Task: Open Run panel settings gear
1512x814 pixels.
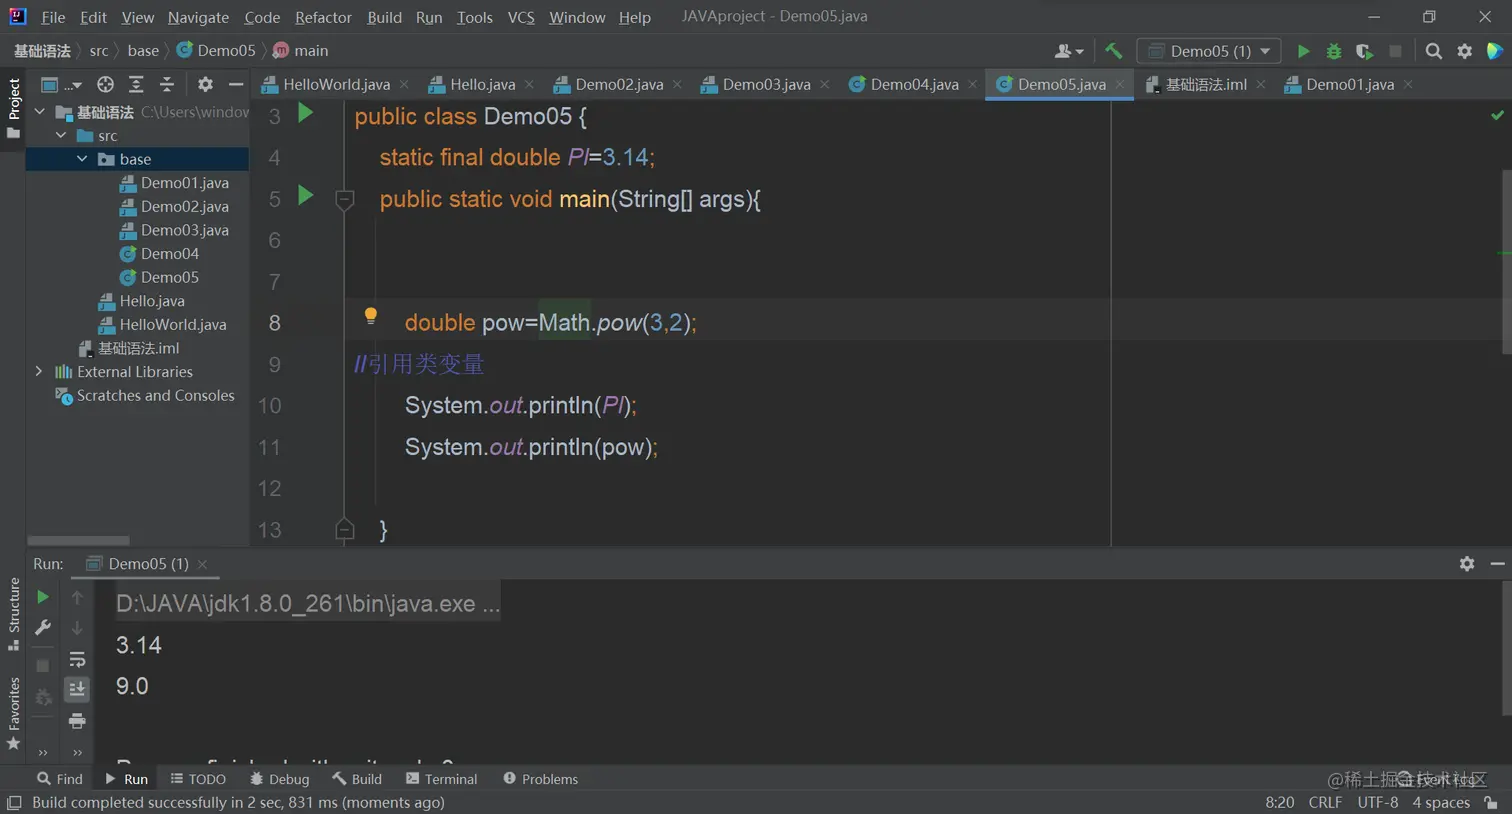Action: tap(1467, 564)
